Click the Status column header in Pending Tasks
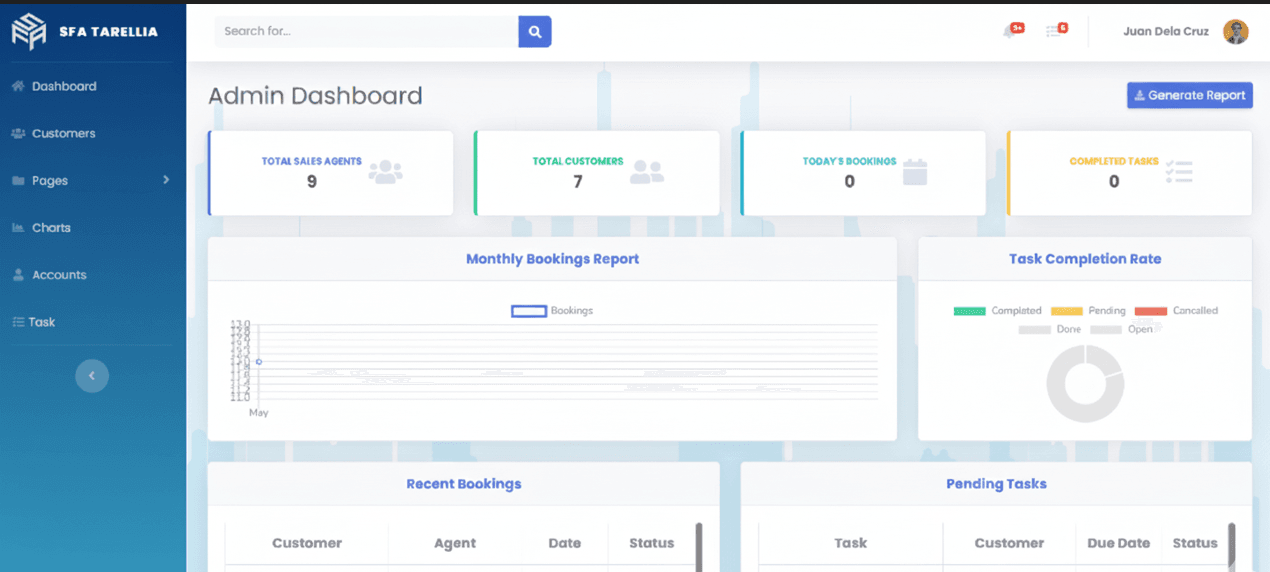Screen dimensions: 1270x572 click(x=1195, y=543)
